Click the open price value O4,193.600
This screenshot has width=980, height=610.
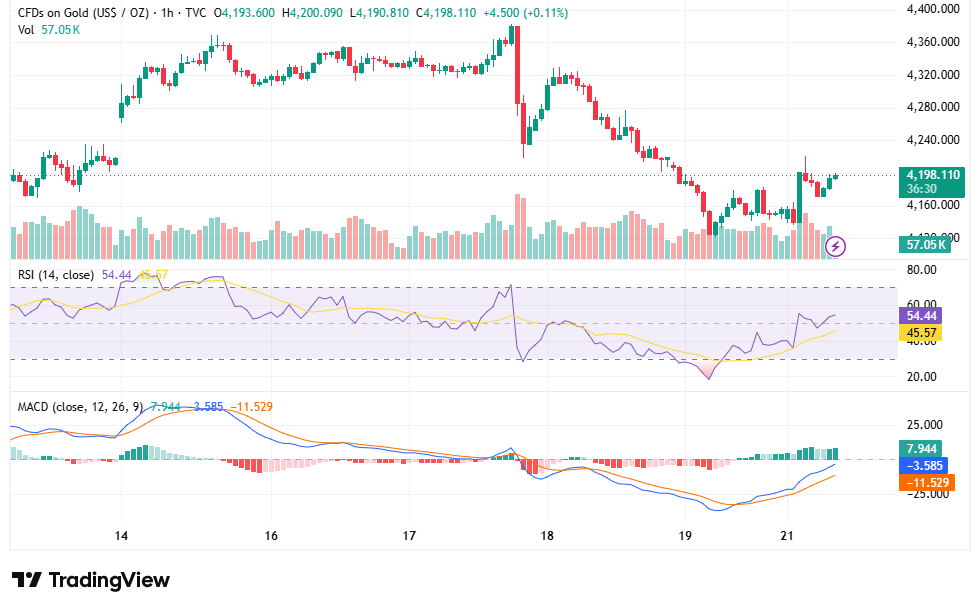244,12
